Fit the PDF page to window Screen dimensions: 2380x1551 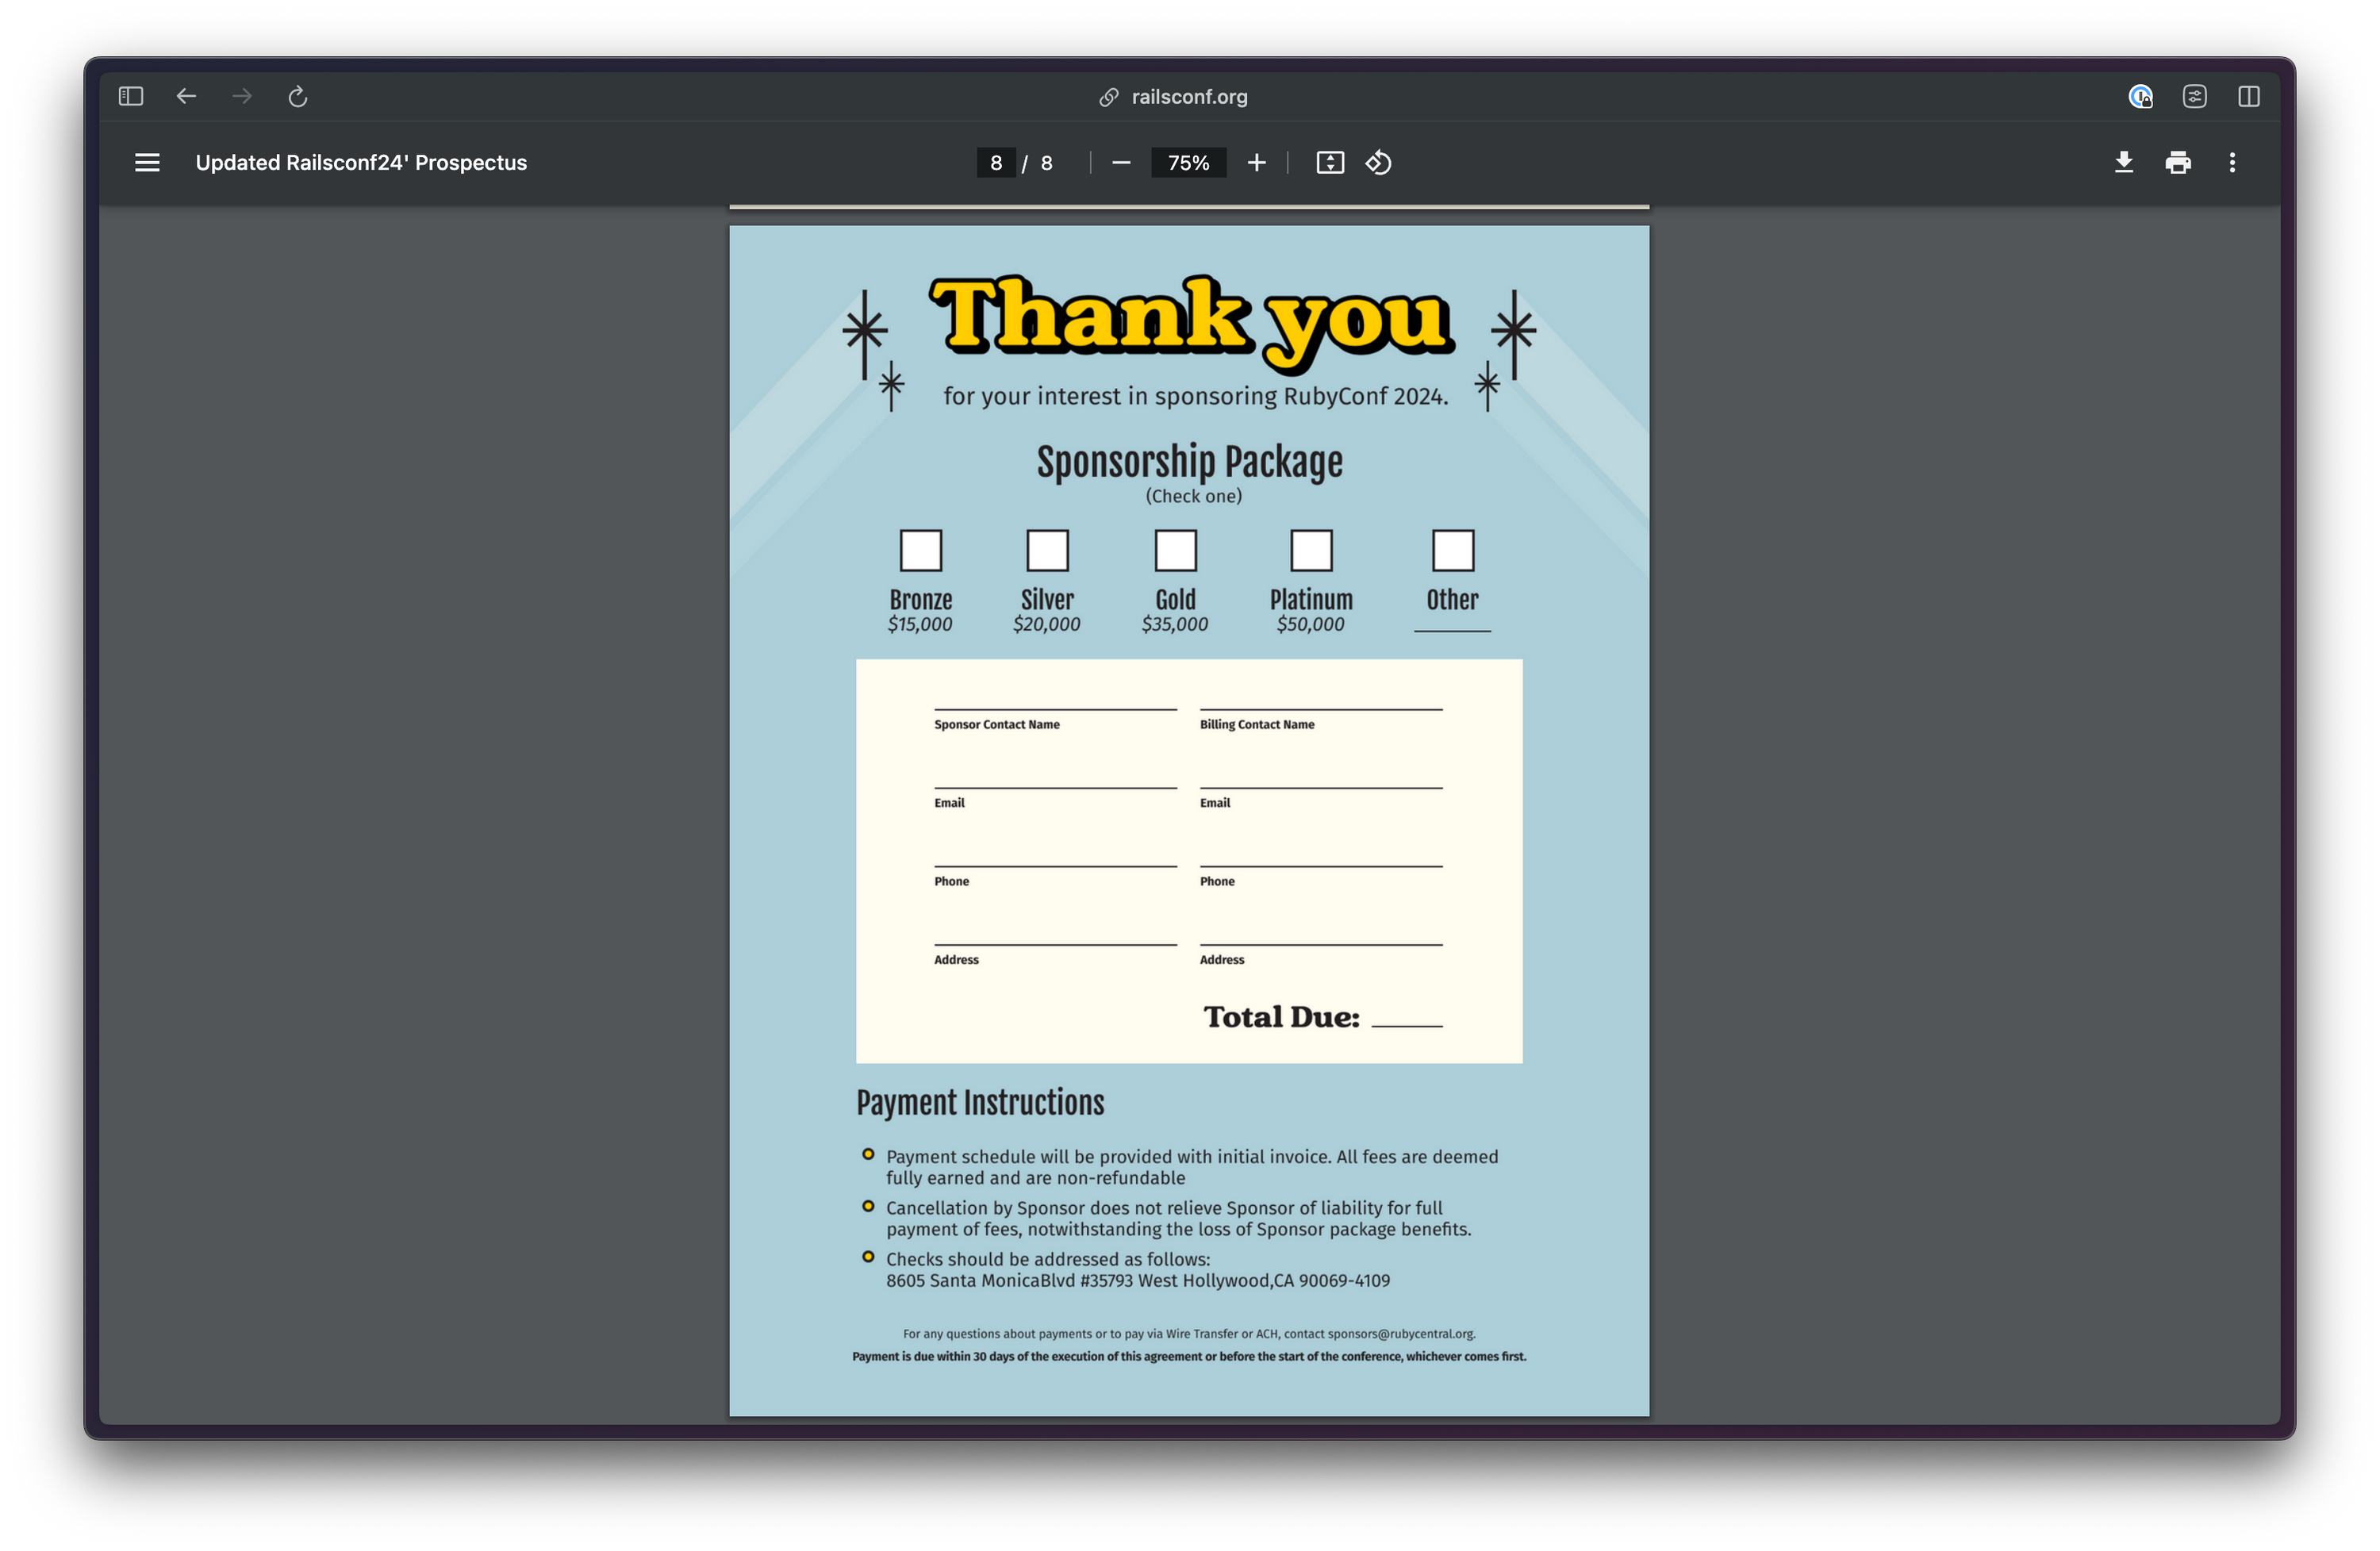click(1330, 162)
